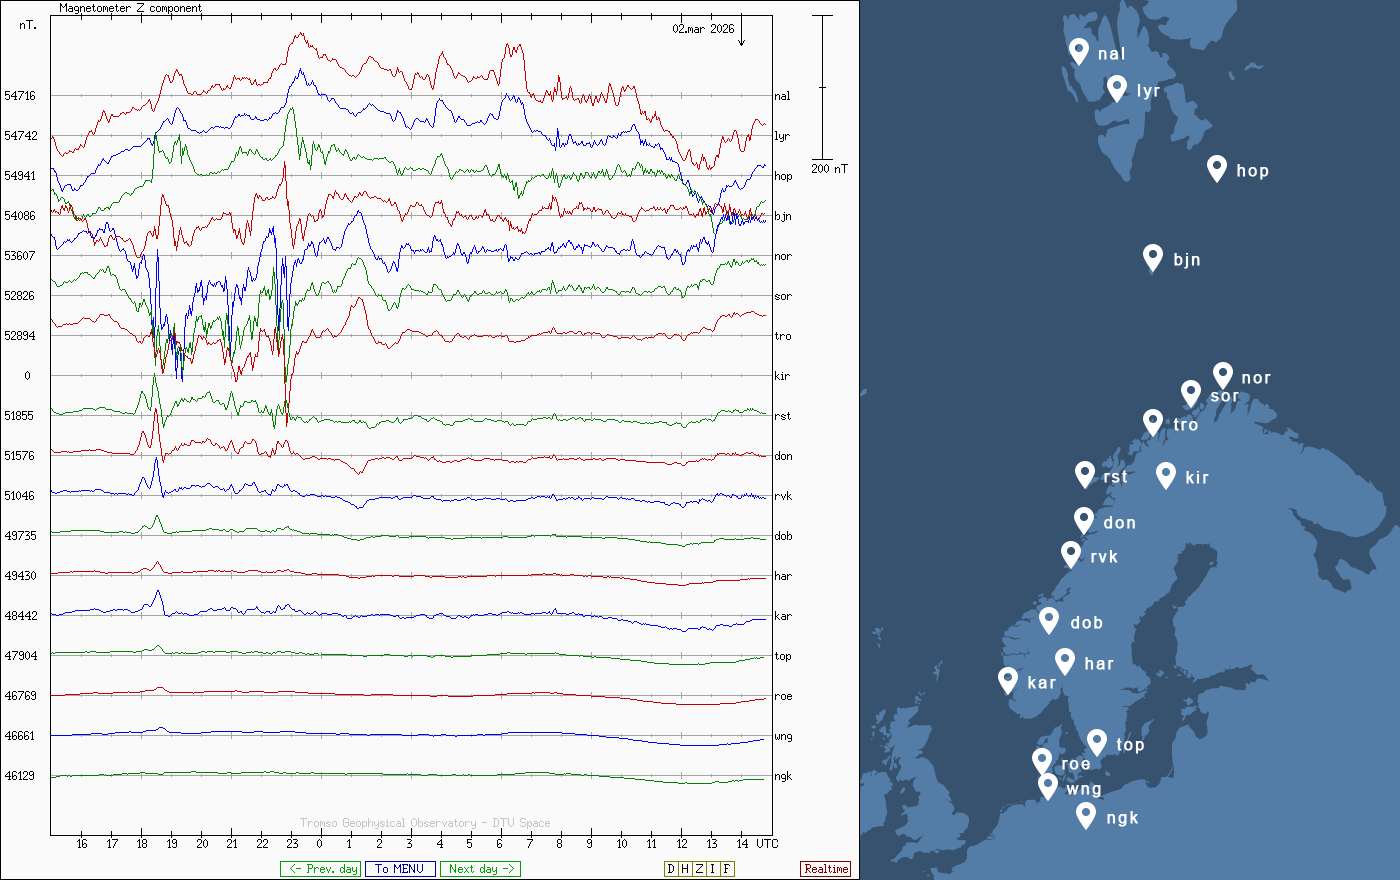Go to previous day's plot
Screen dimensions: 1400x880
[x=322, y=869]
